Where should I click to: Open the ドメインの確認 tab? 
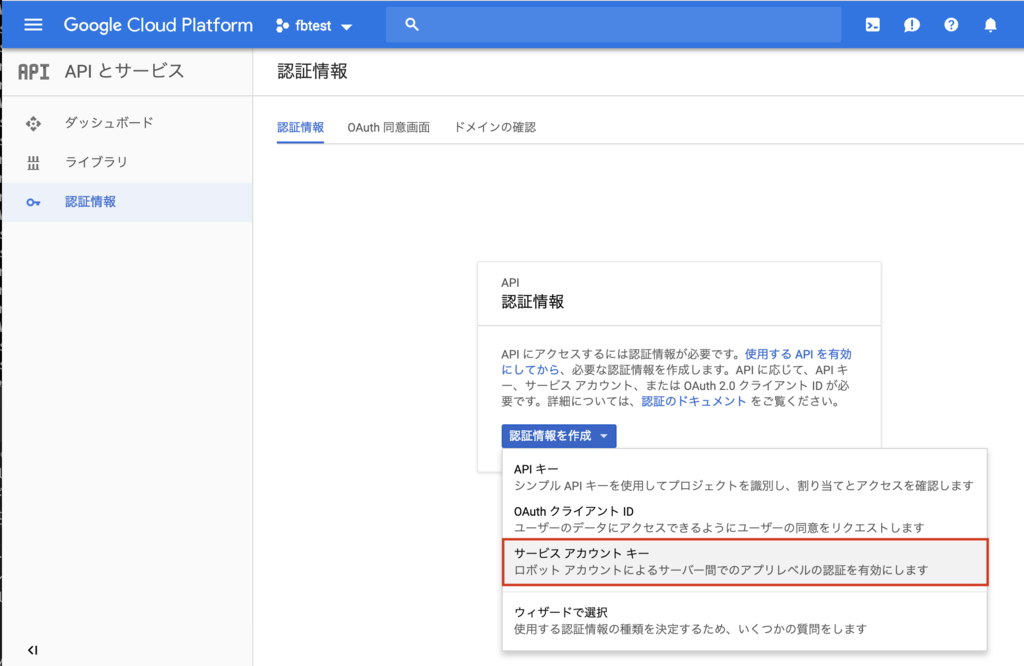coord(494,127)
